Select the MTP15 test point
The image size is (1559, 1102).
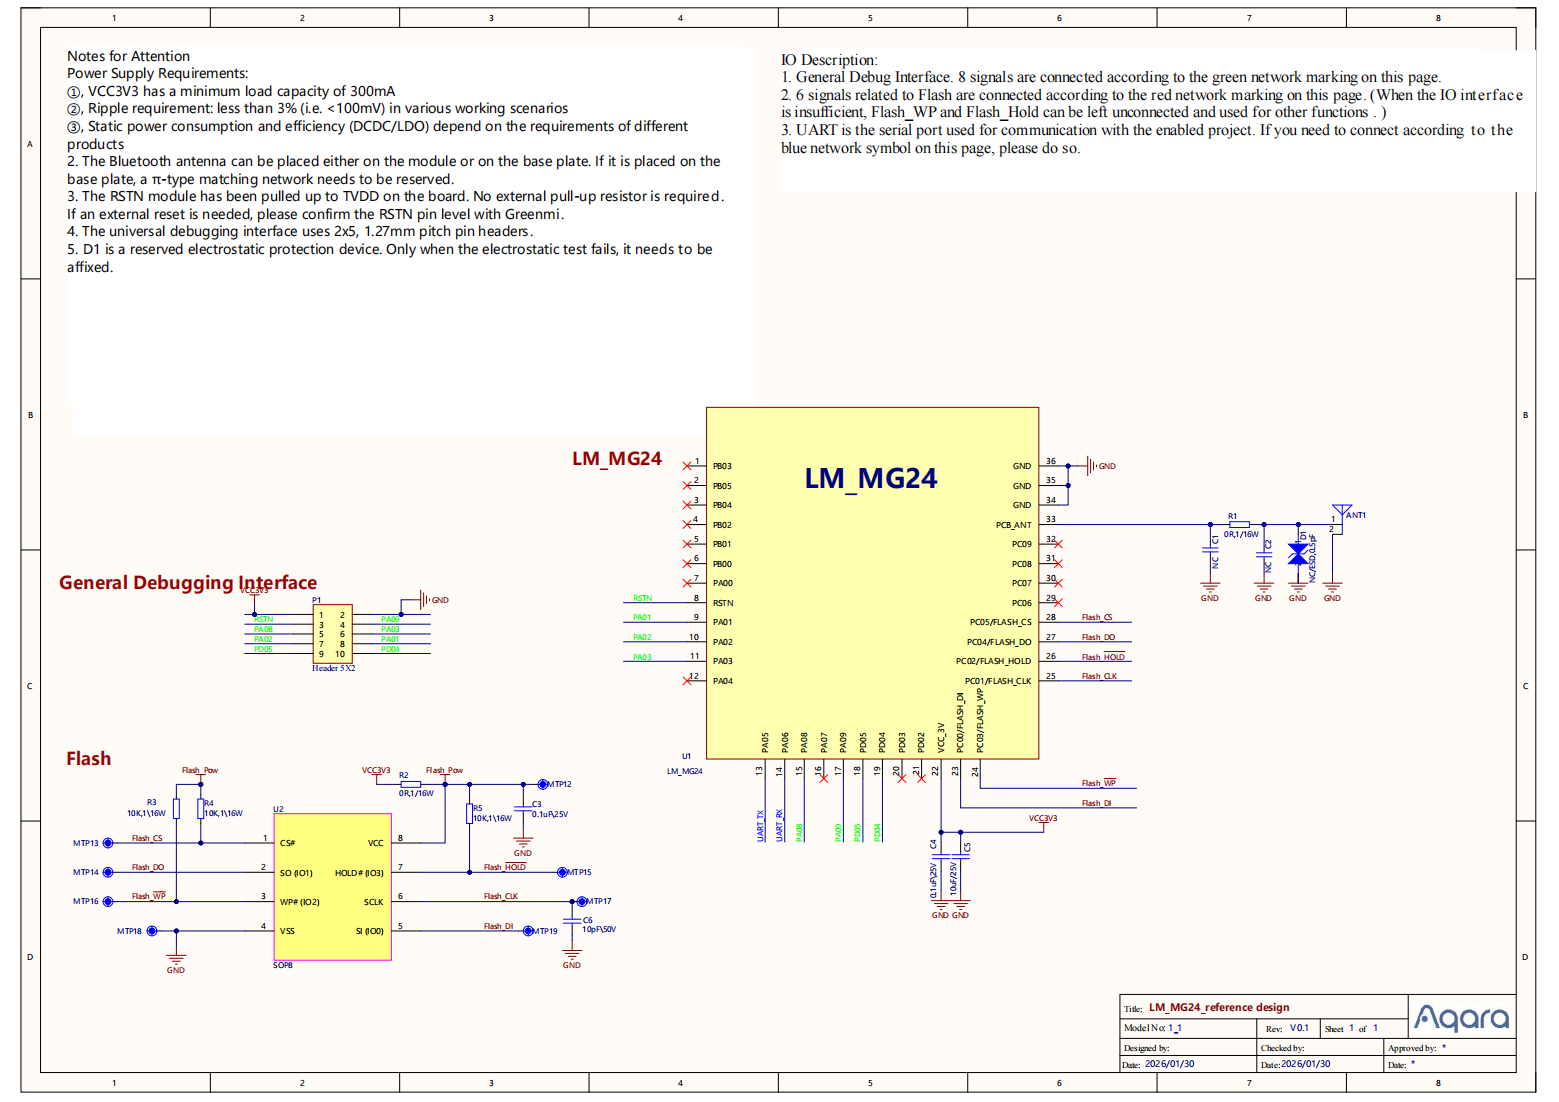click(562, 872)
